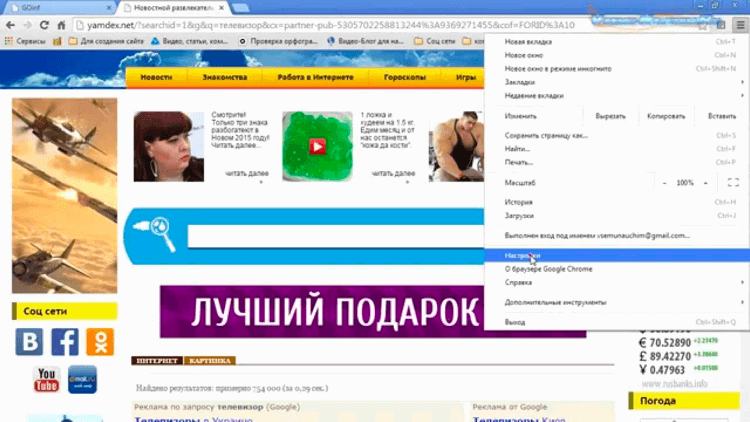Click the airplane side banner
Screen dimensions: 750x422
coord(65,196)
